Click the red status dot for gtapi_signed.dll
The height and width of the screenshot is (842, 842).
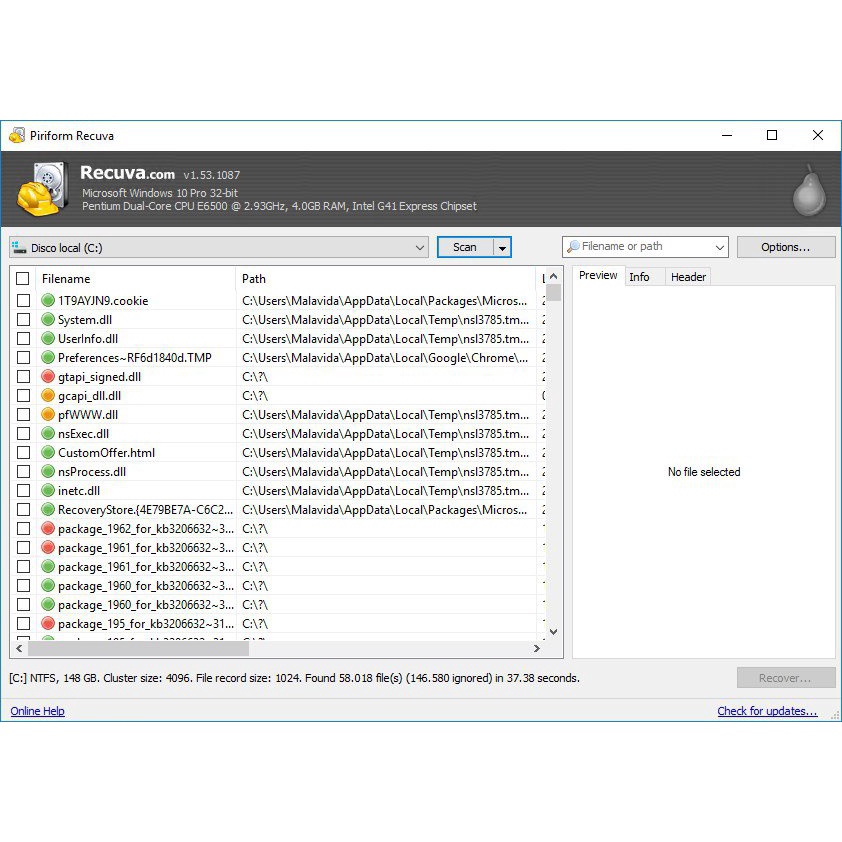tap(48, 376)
